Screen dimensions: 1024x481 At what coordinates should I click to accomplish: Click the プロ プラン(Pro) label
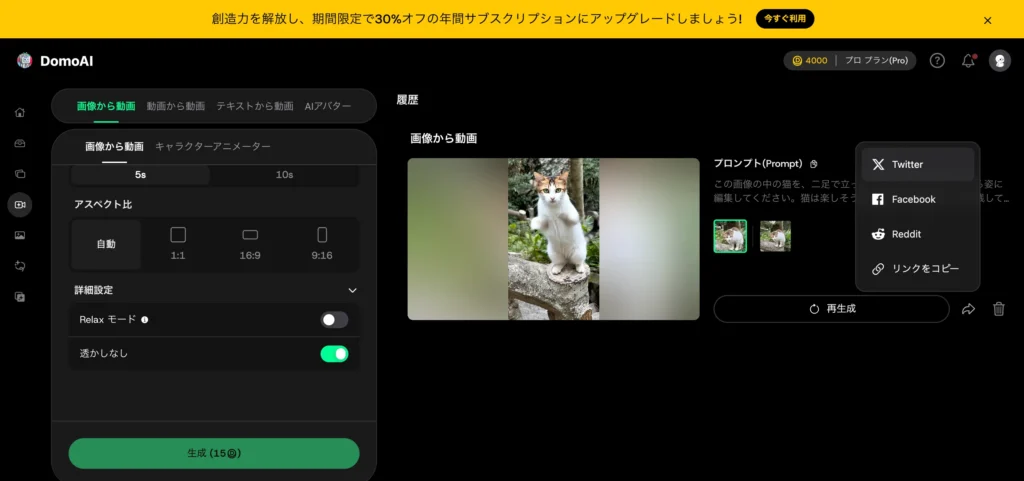pos(876,61)
